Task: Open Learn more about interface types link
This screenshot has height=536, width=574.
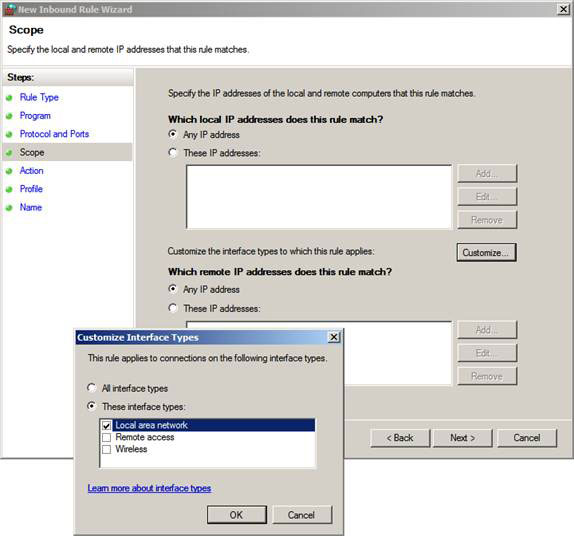Action: pyautogui.click(x=149, y=488)
